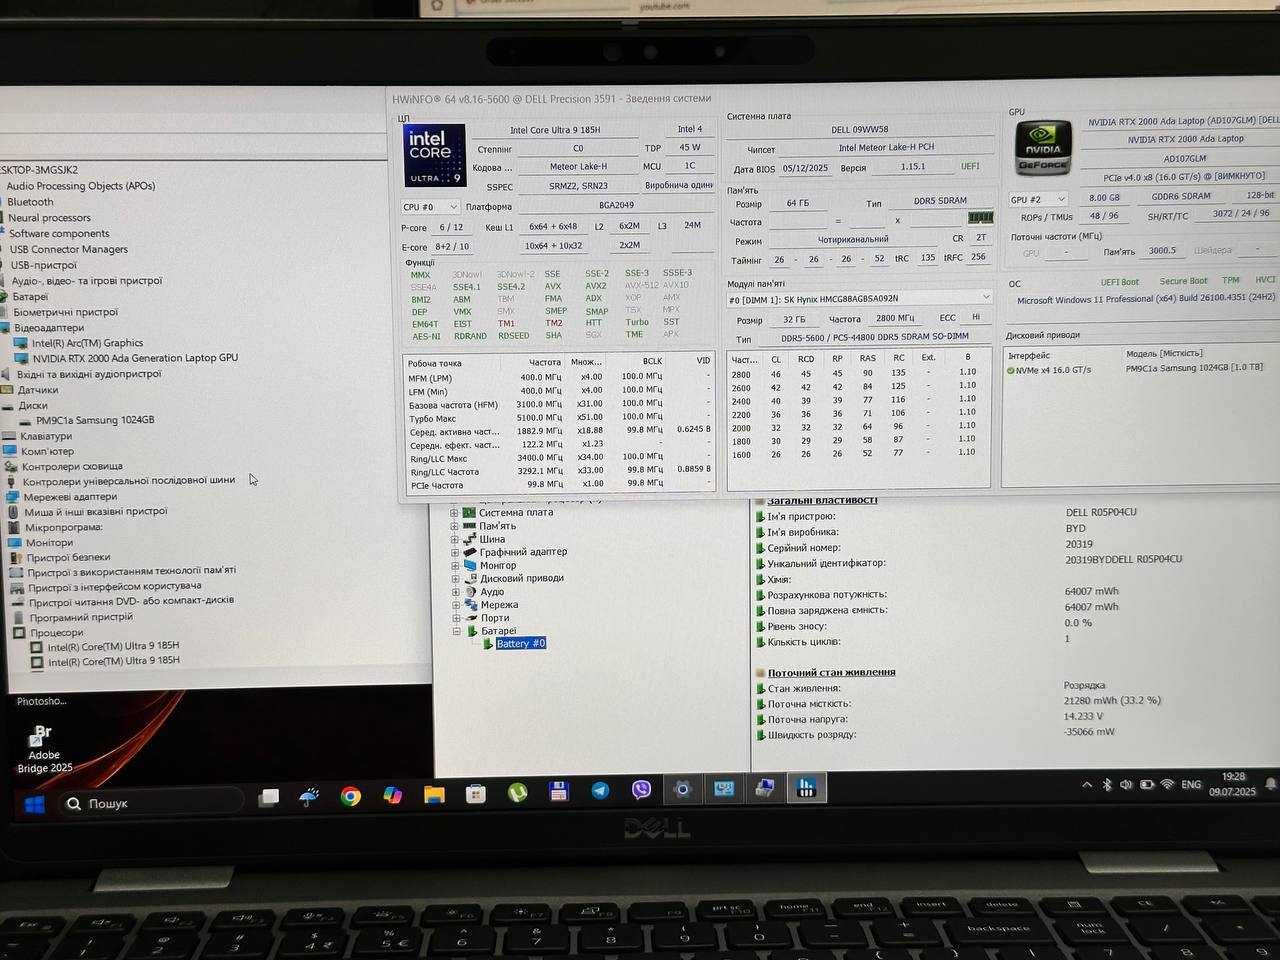Select Battery #0 in the tree

coord(521,644)
